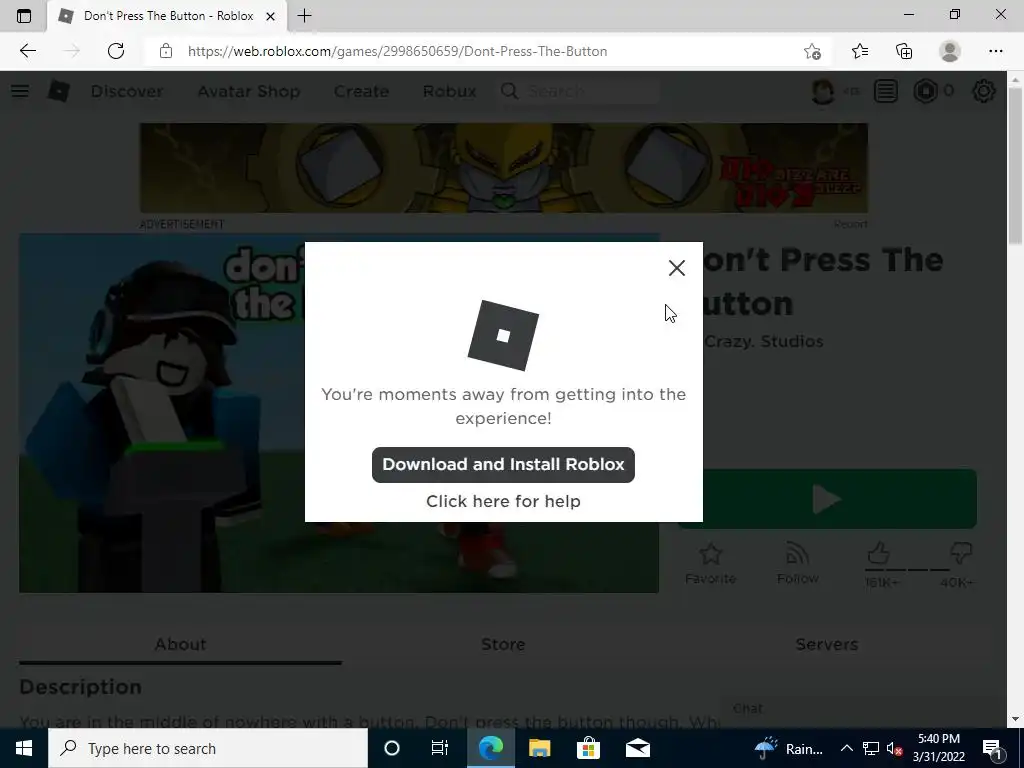
Task: Open Roblox settings gear
Action: pos(984,91)
